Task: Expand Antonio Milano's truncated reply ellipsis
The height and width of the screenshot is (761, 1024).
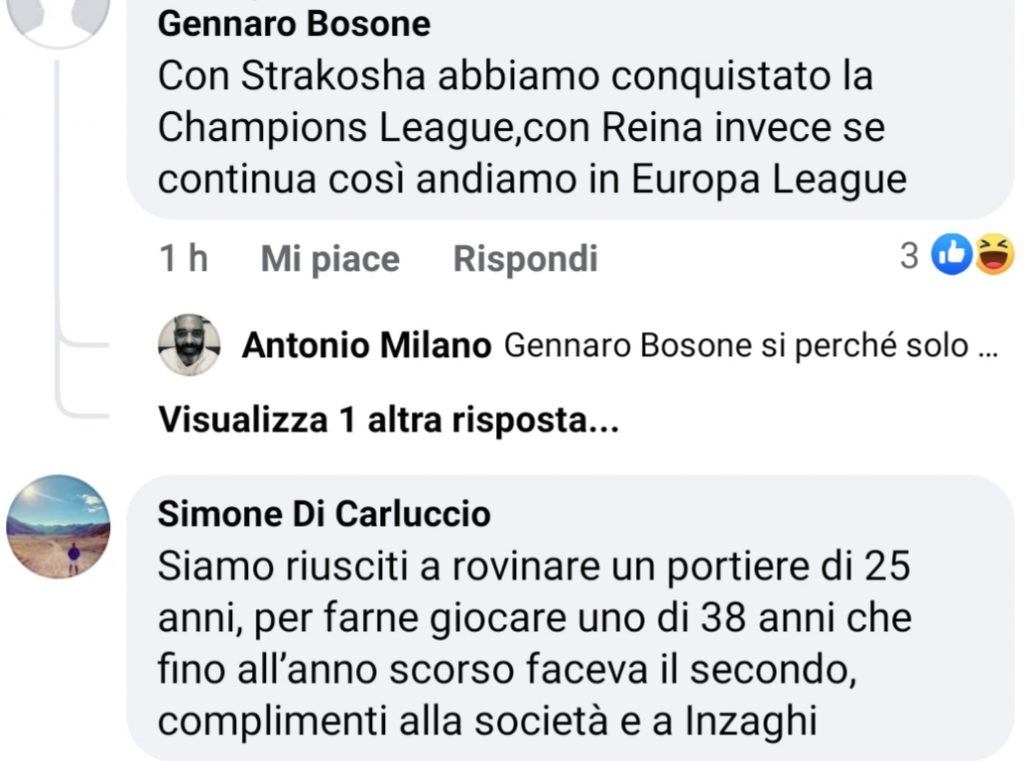Action: pyautogui.click(x=986, y=347)
